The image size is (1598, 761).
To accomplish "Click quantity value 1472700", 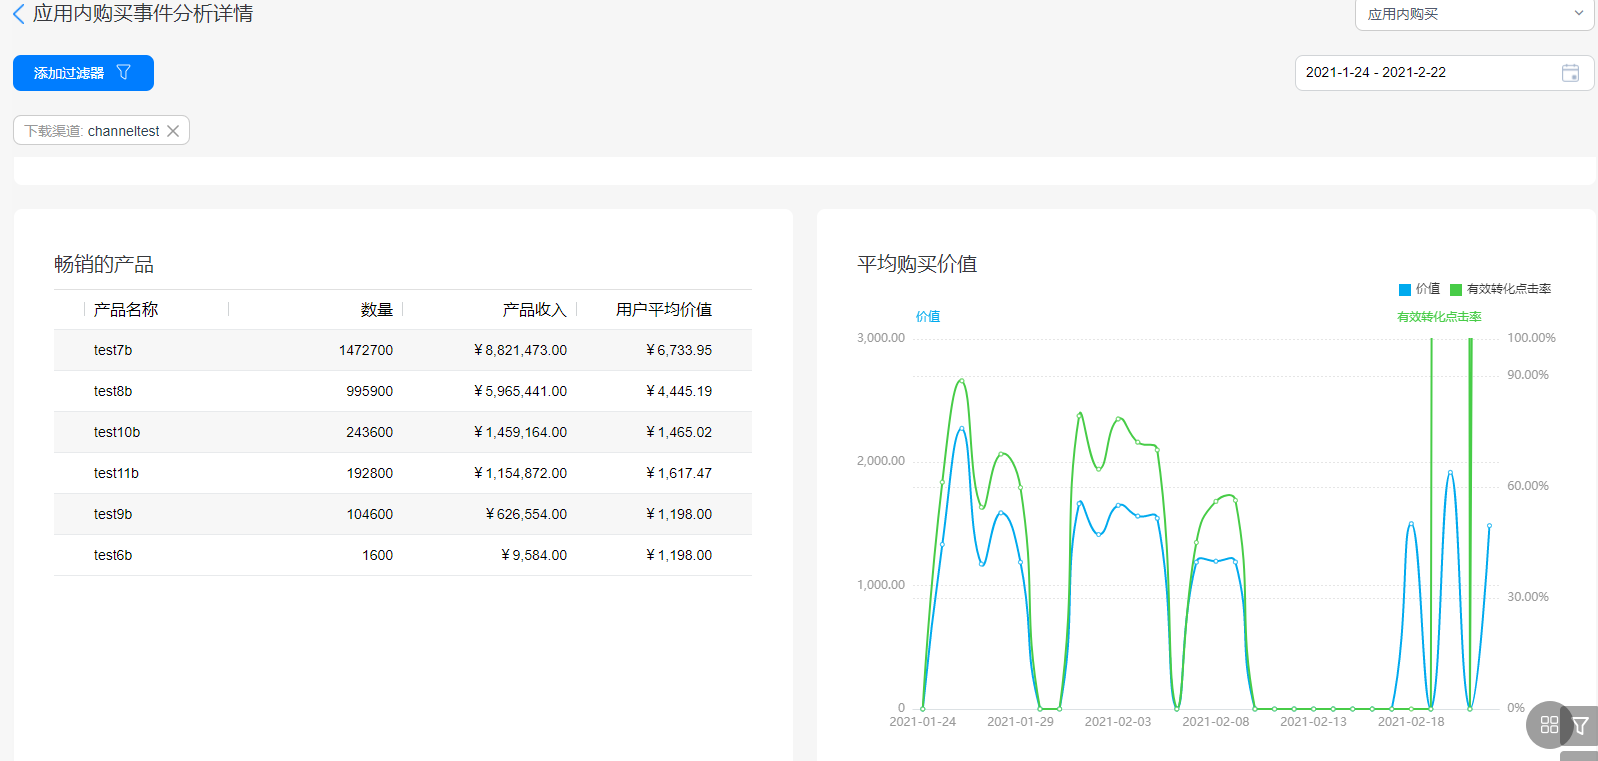I will pos(366,350).
